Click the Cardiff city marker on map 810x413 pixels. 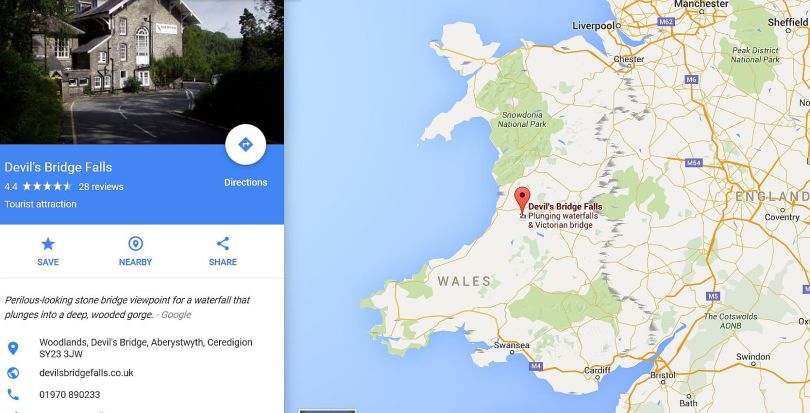(x=598, y=378)
